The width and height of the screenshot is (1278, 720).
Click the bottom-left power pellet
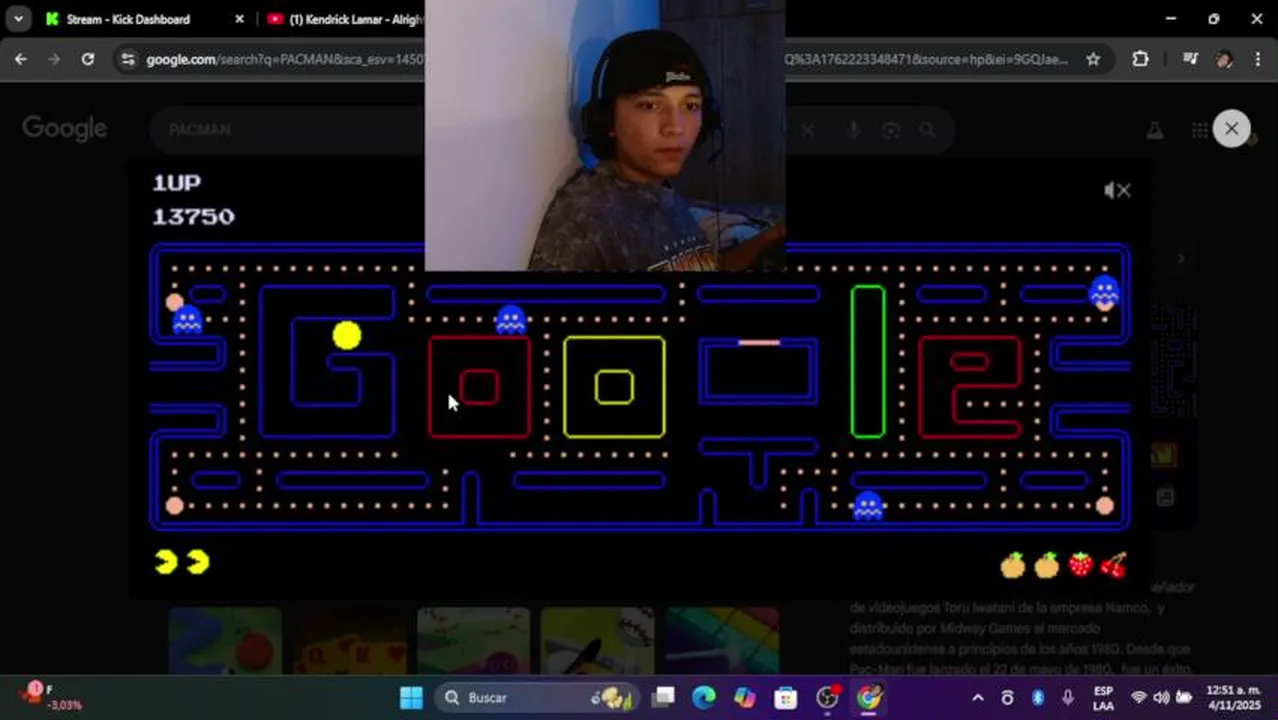click(x=175, y=506)
